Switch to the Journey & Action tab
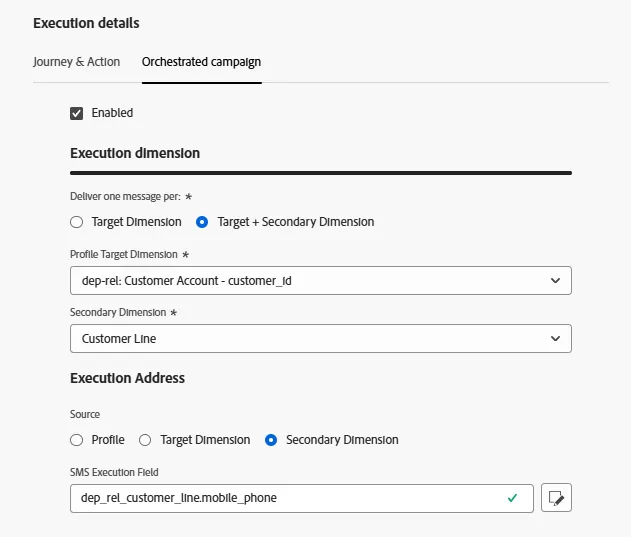This screenshot has width=631, height=537. (76, 62)
